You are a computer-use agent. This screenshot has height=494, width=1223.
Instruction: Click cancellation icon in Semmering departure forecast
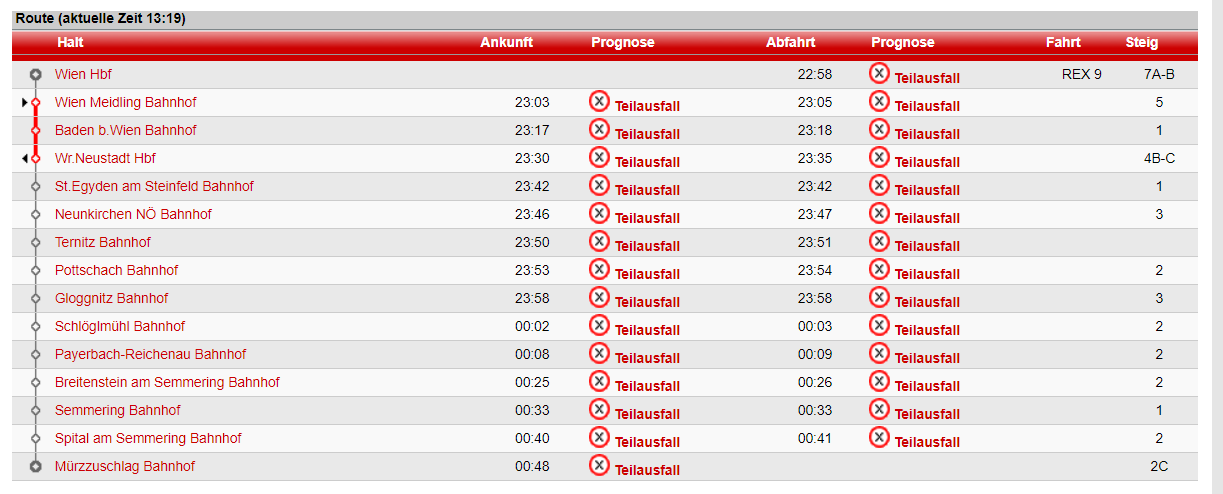(x=879, y=409)
